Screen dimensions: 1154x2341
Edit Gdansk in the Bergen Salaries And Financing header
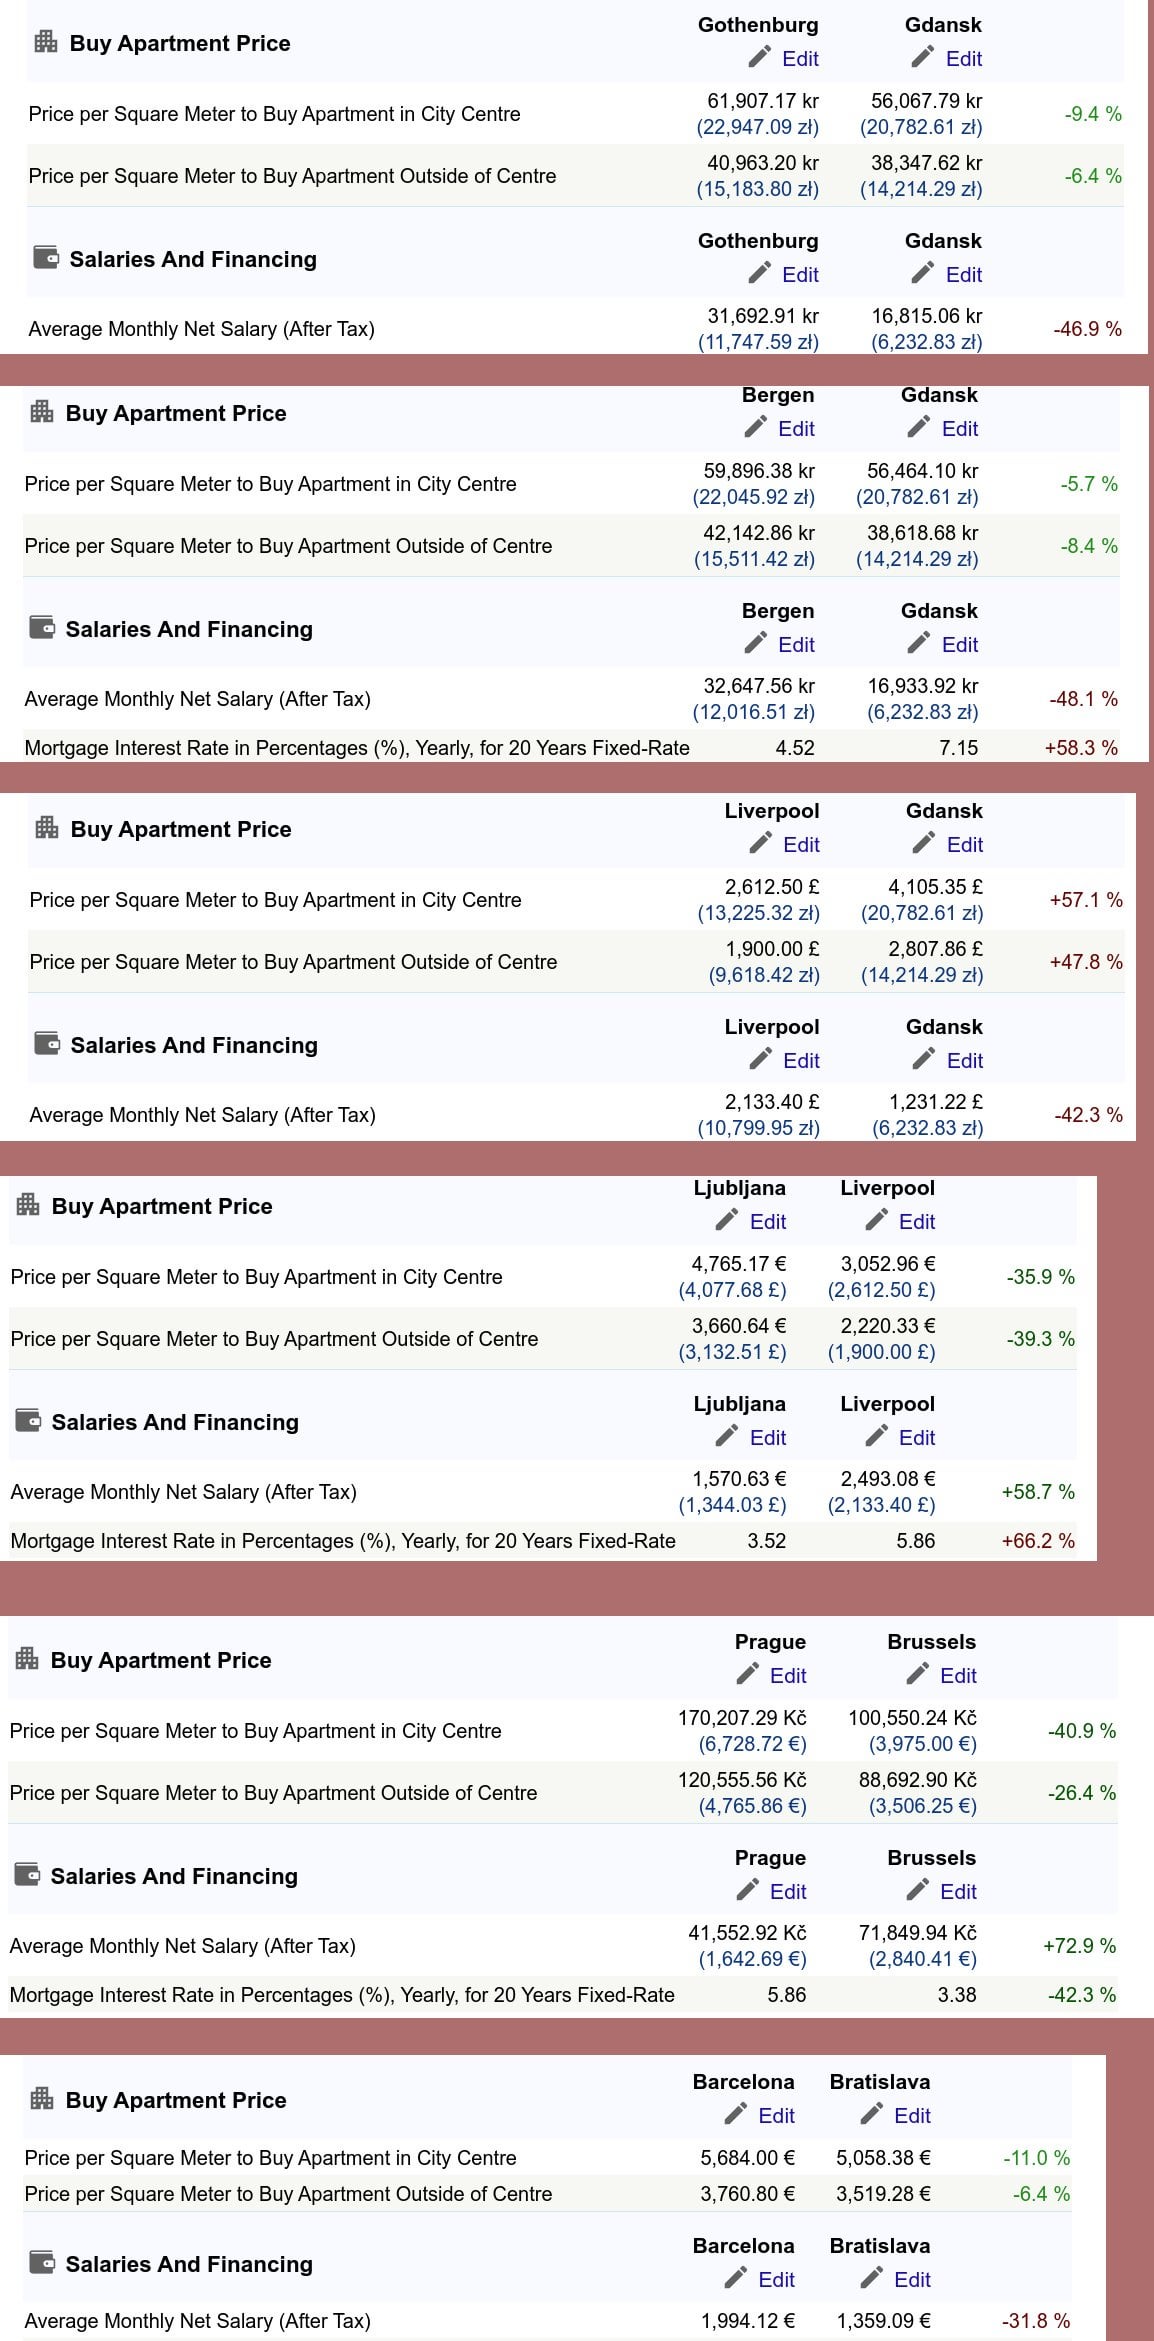(960, 644)
